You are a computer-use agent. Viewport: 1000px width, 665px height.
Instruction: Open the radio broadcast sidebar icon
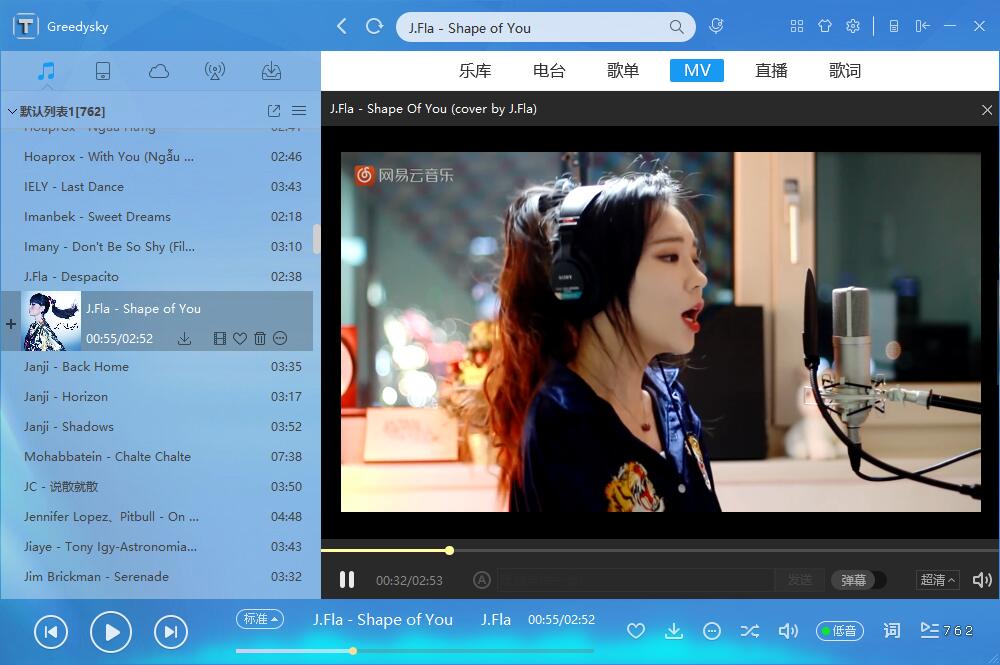[x=214, y=71]
